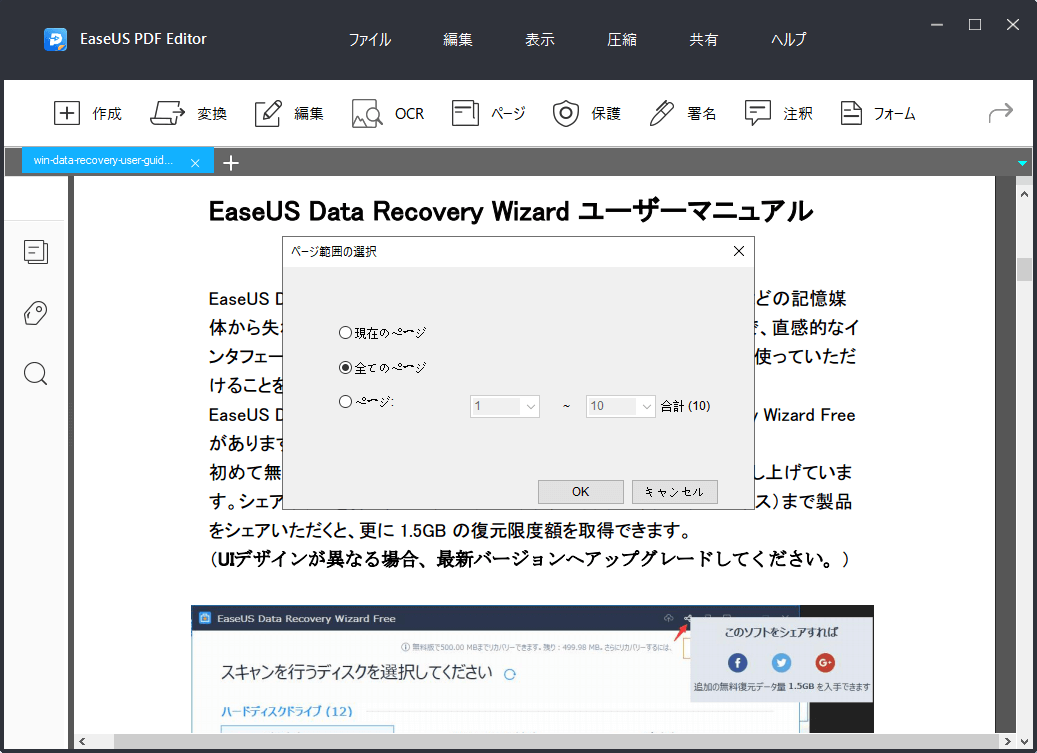Select the 全てのページ radio button
This screenshot has width=1037, height=753.
point(346,367)
